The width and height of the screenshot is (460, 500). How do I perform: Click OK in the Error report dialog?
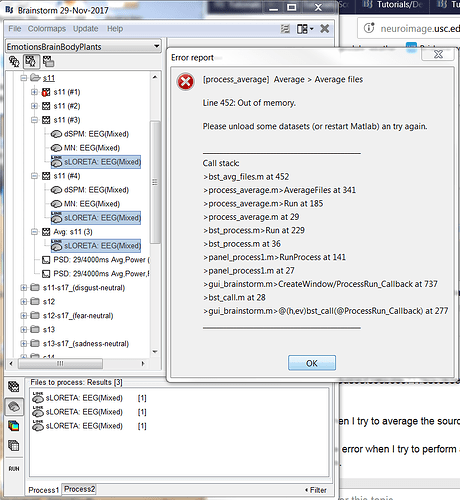coord(312,363)
